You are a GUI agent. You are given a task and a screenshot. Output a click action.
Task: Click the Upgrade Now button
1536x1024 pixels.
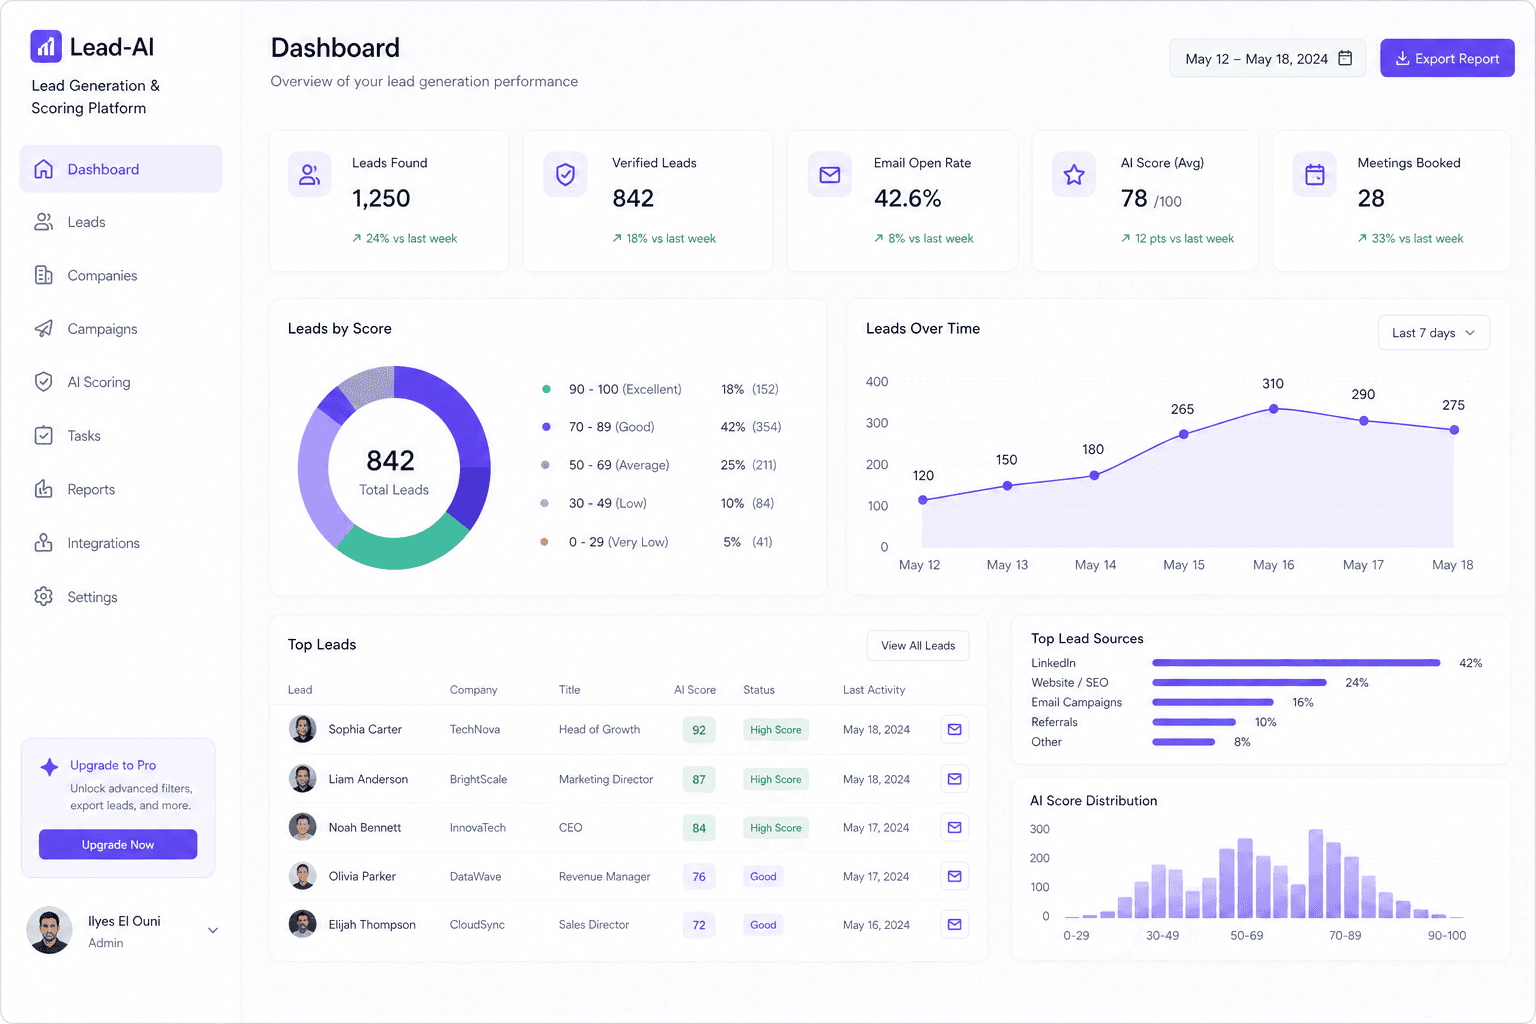(118, 844)
